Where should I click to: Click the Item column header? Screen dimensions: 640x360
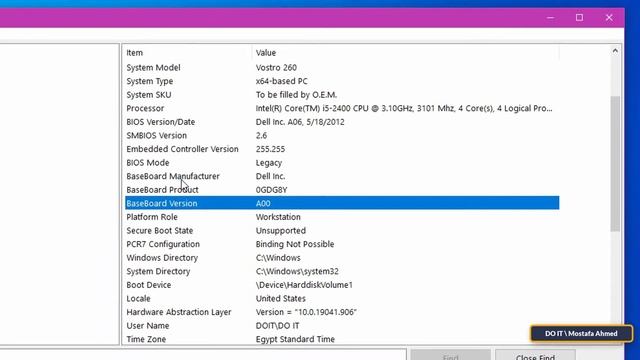[x=188, y=53]
